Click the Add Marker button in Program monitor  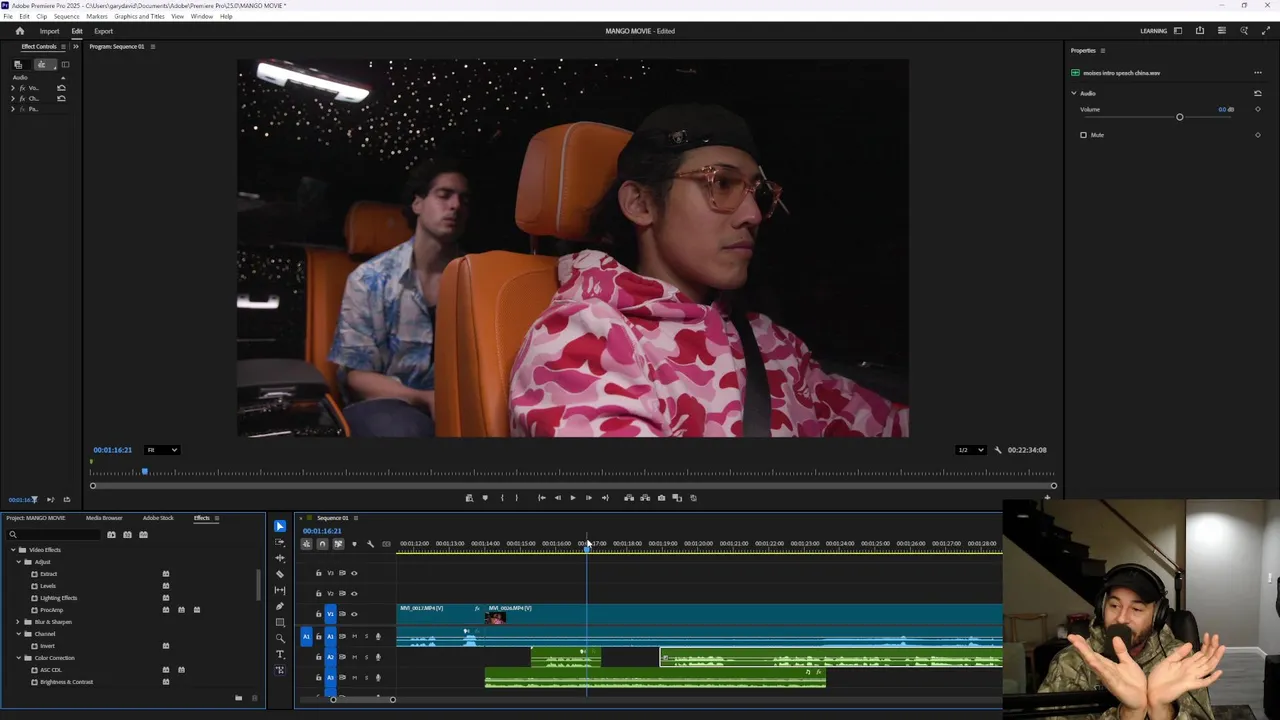click(x=485, y=498)
